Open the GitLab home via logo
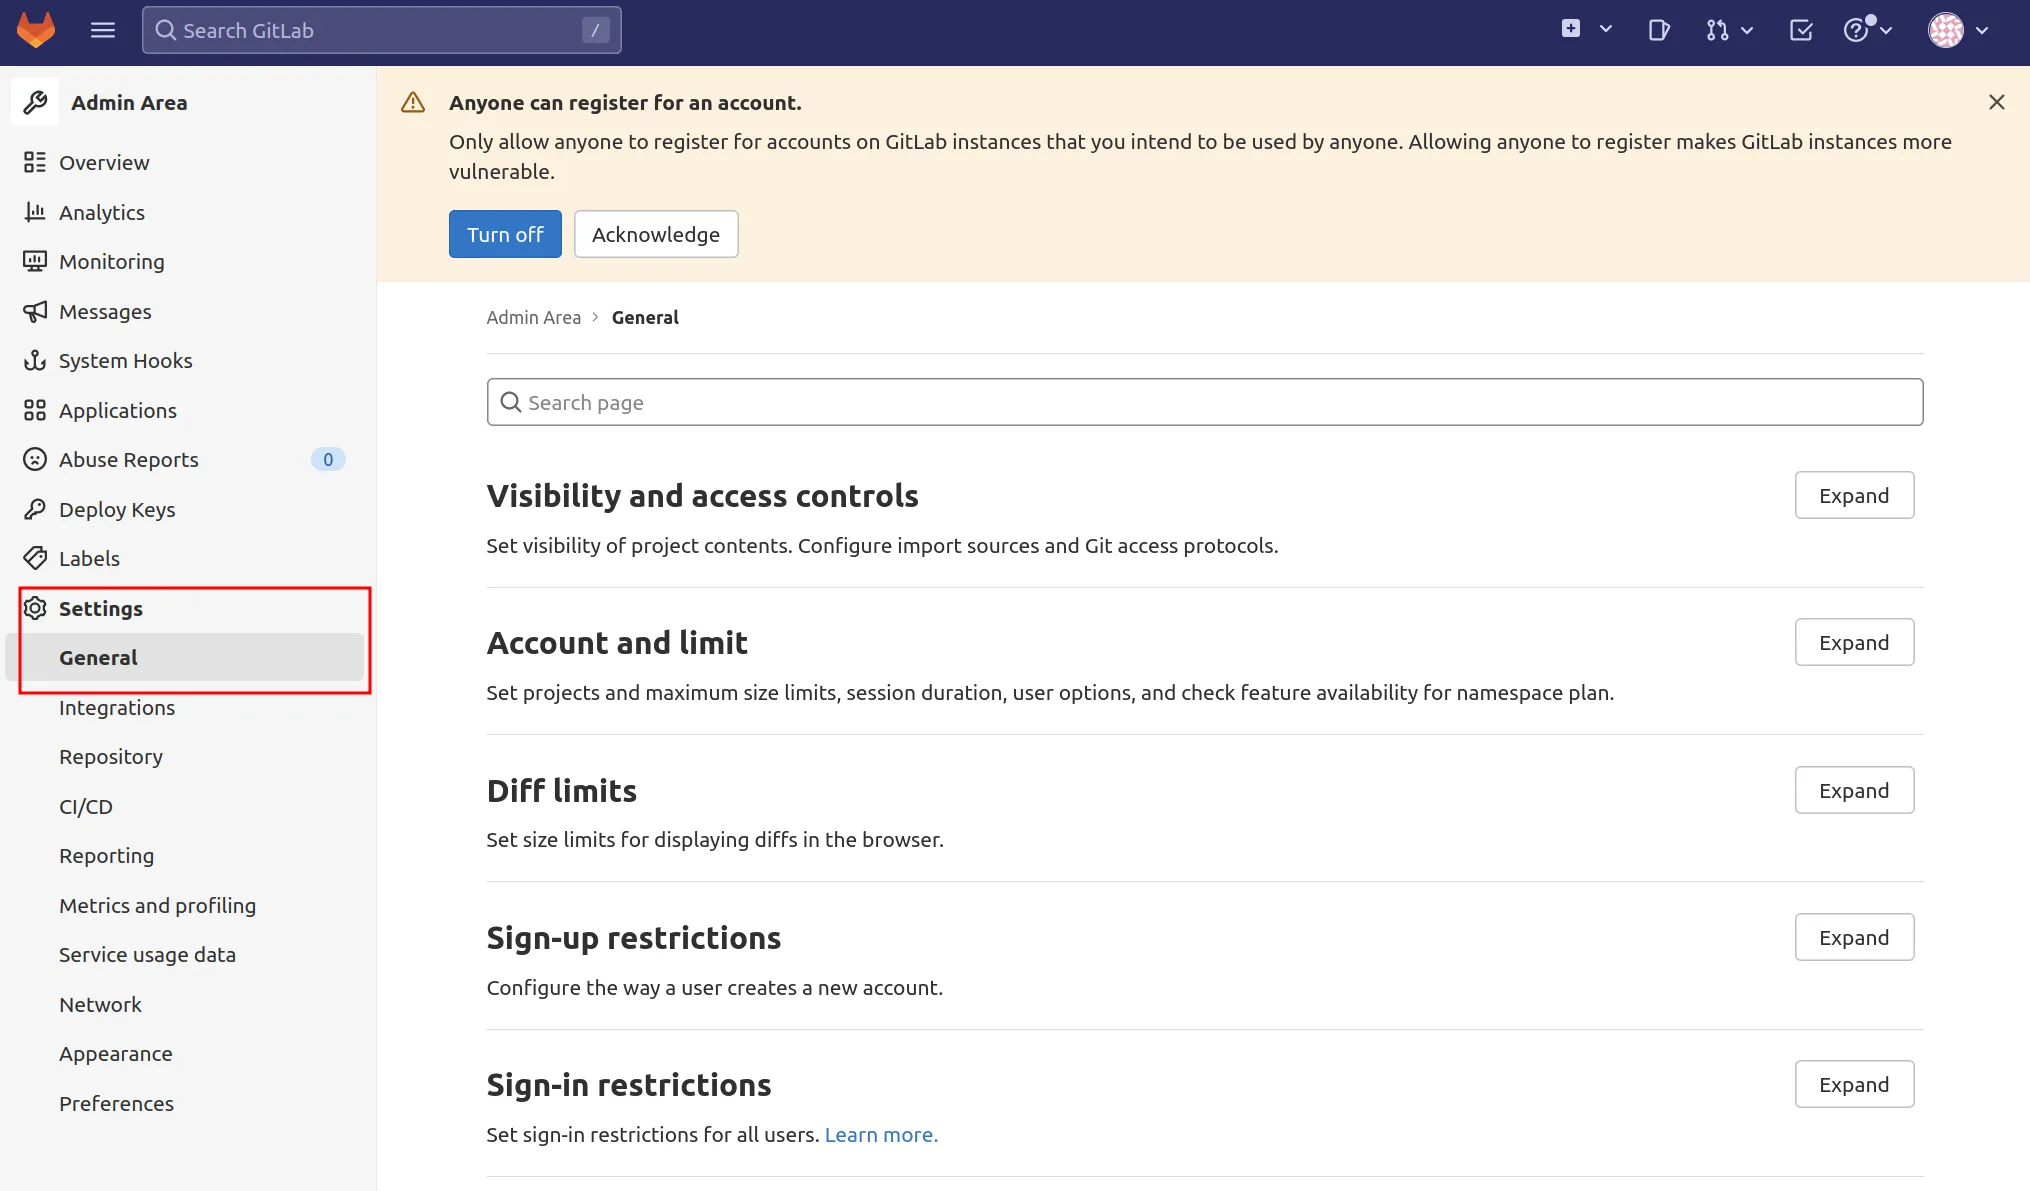Image resolution: width=2030 pixels, height=1191 pixels. 36,30
